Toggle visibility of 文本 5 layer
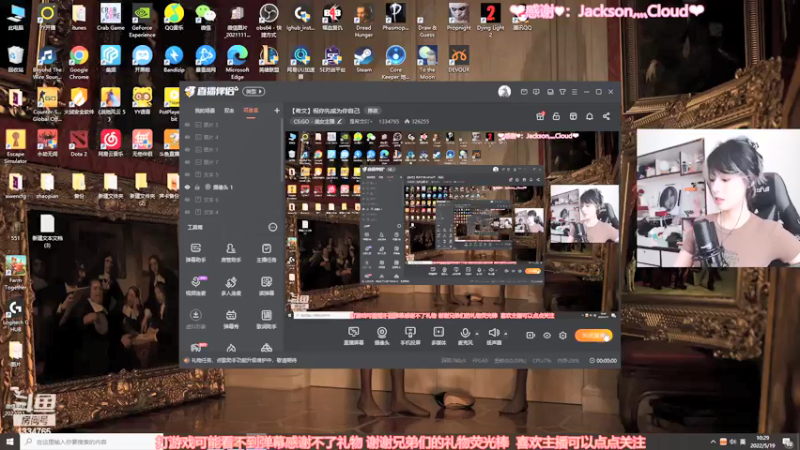This screenshot has height=450, width=800. tap(187, 174)
